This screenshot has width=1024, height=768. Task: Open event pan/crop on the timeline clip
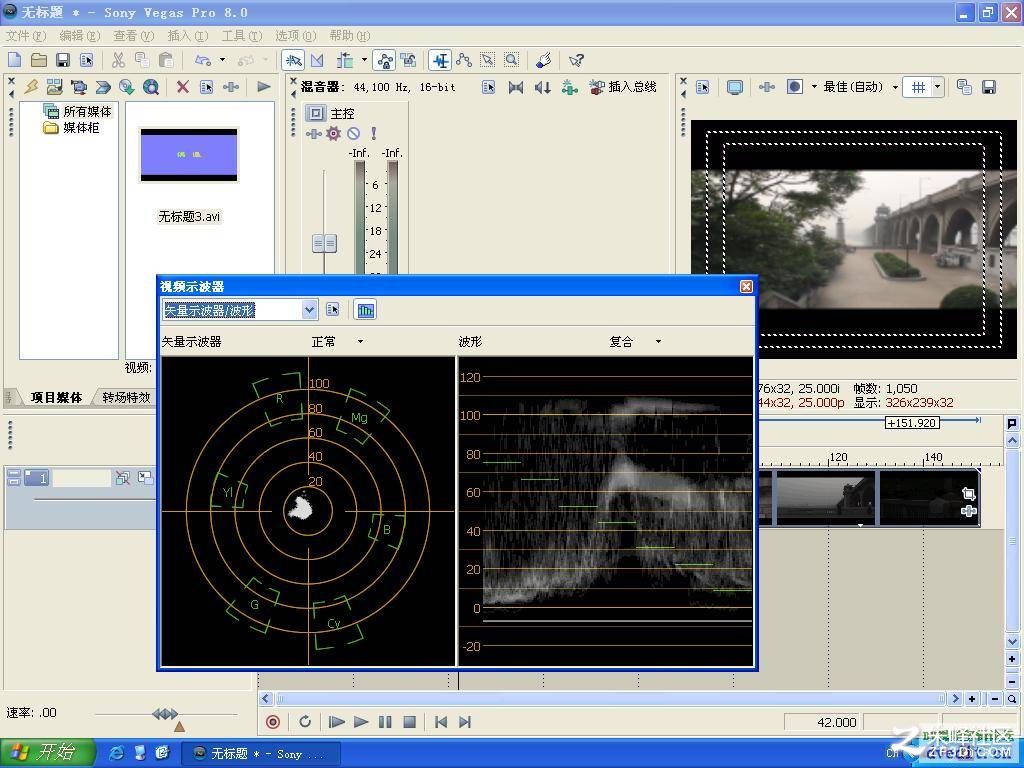(968, 494)
